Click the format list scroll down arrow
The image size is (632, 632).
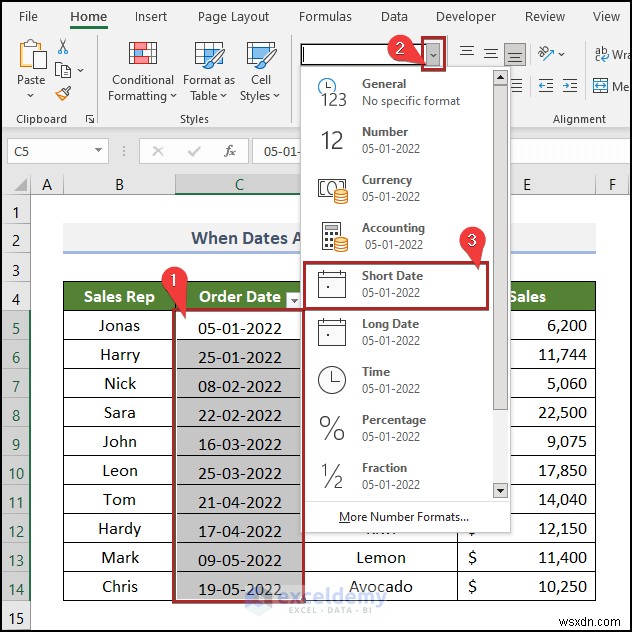500,491
